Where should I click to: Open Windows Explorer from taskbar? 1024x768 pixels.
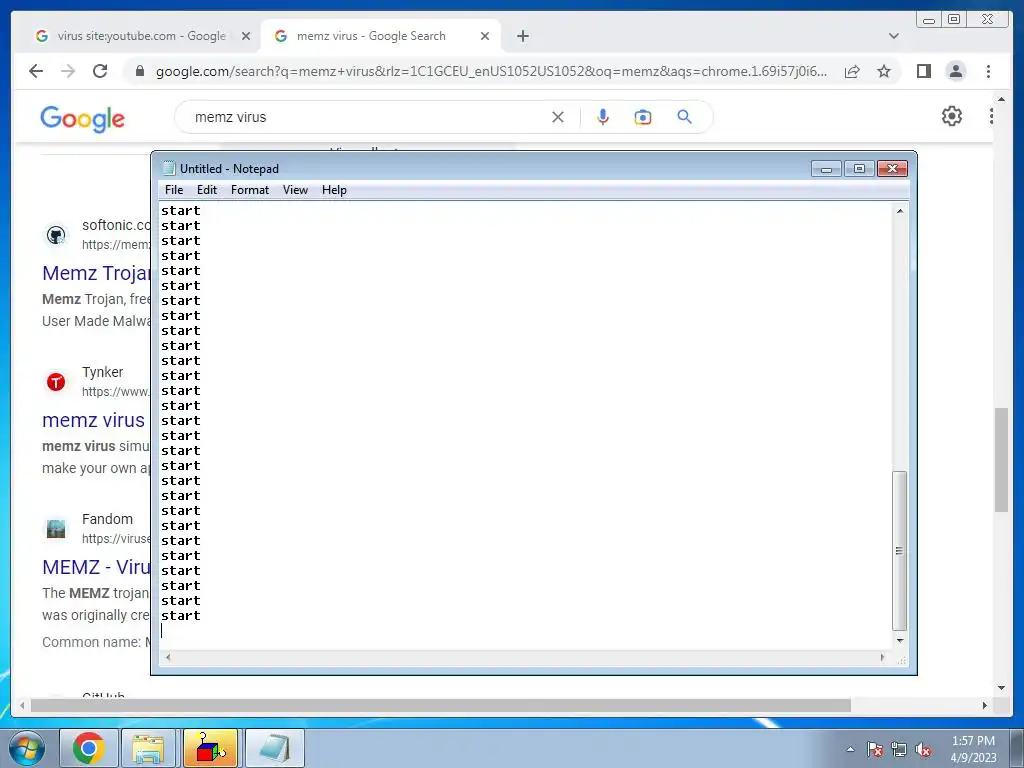pyautogui.click(x=148, y=748)
